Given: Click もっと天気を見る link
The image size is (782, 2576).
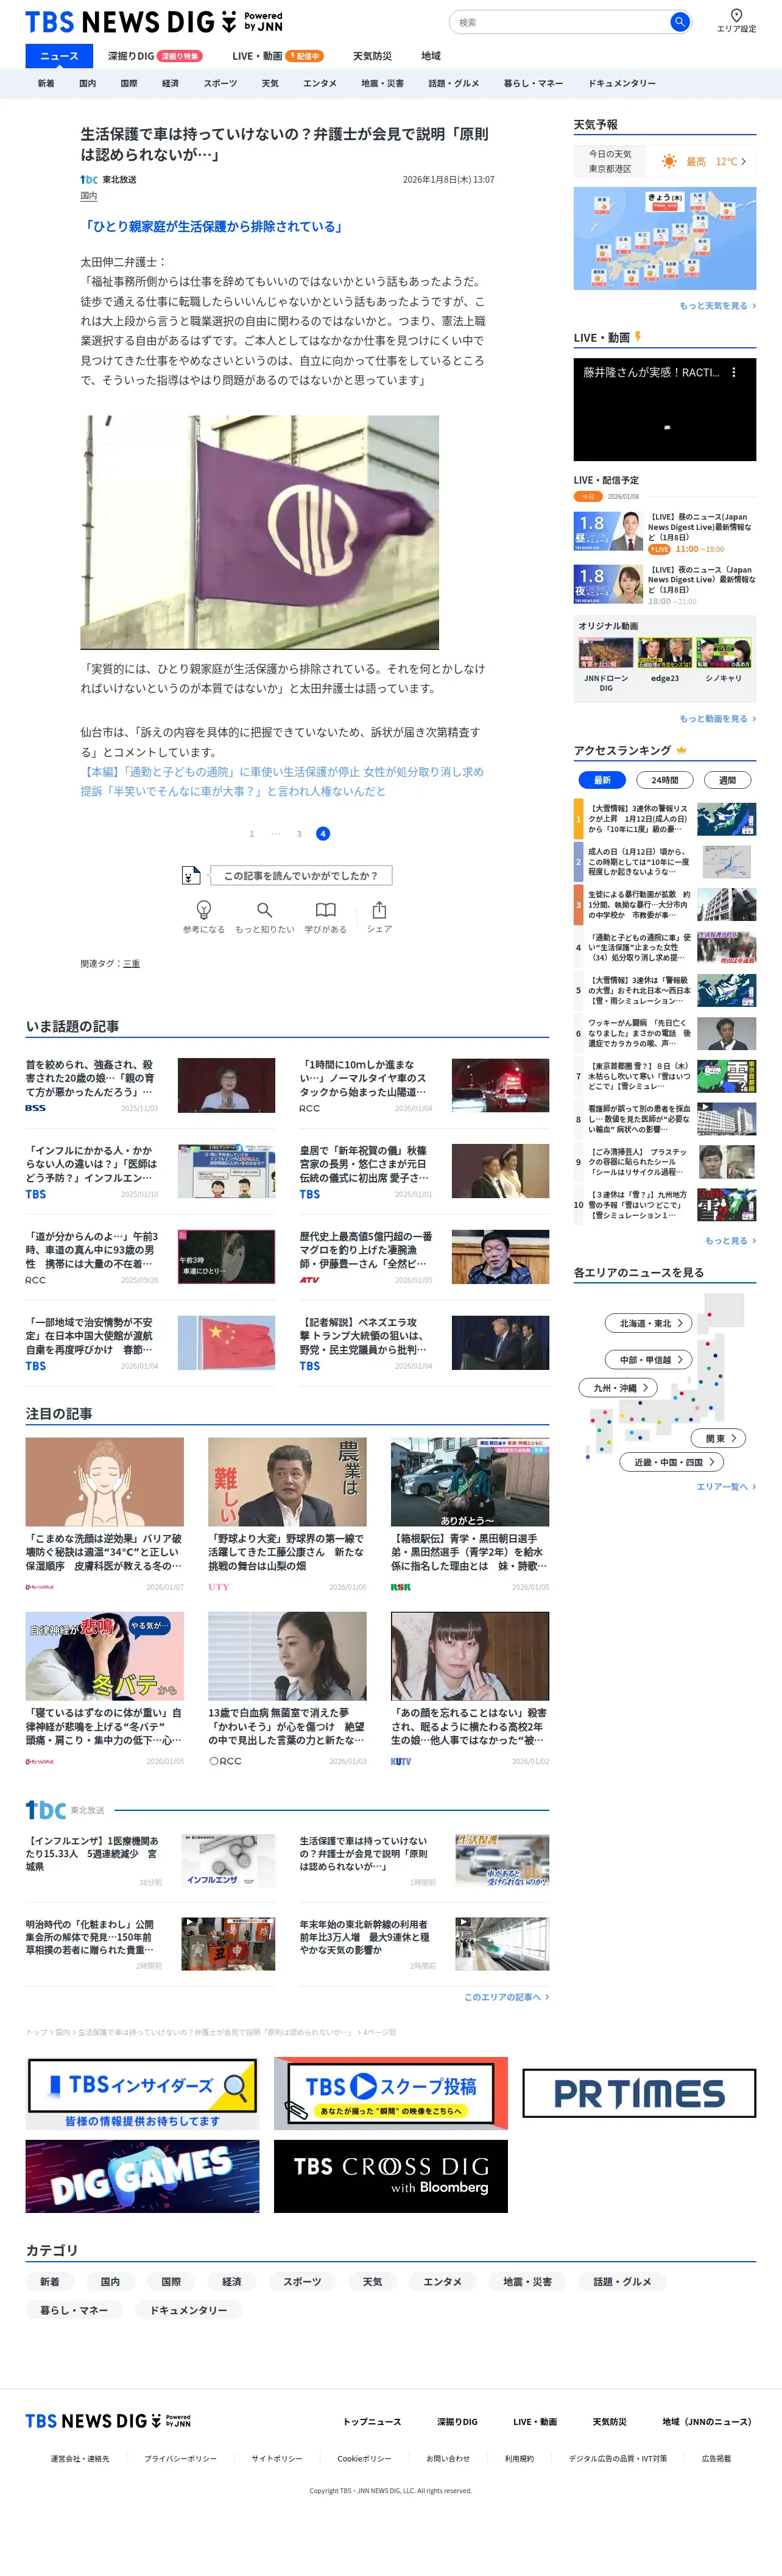Looking at the screenshot, I should 718,306.
